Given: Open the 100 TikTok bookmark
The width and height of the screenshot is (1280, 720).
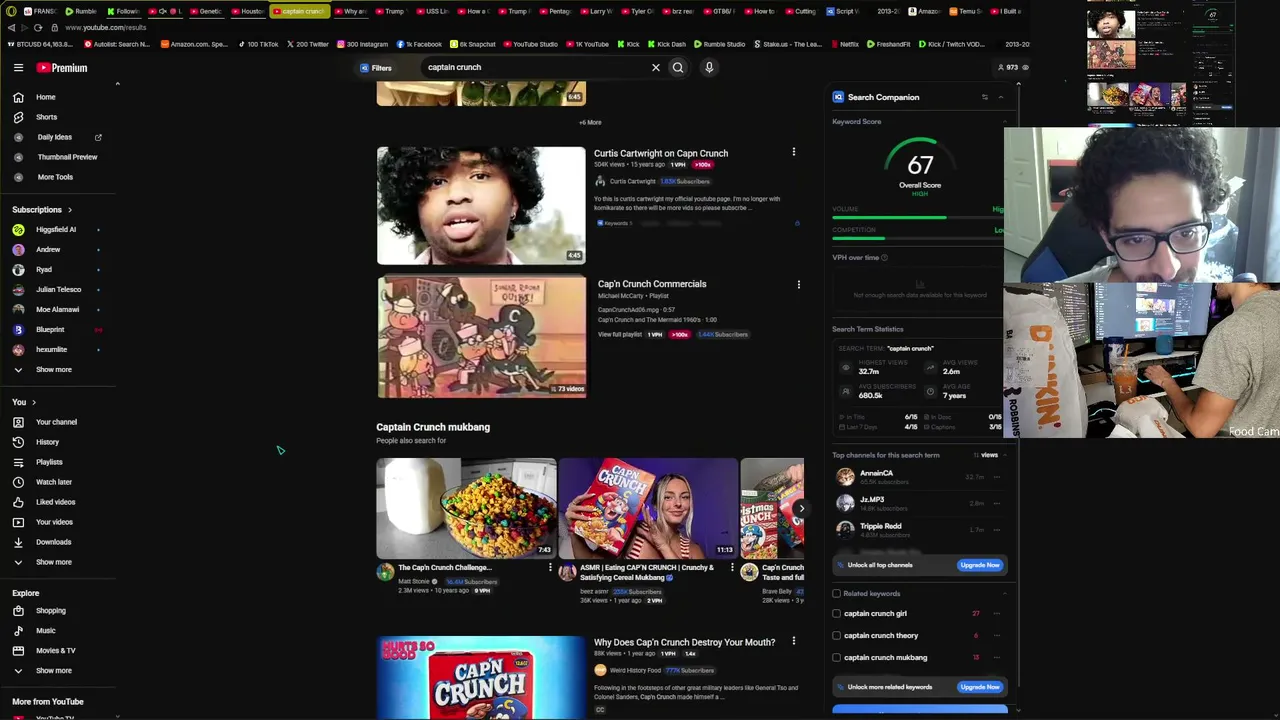Looking at the screenshot, I should [259, 44].
